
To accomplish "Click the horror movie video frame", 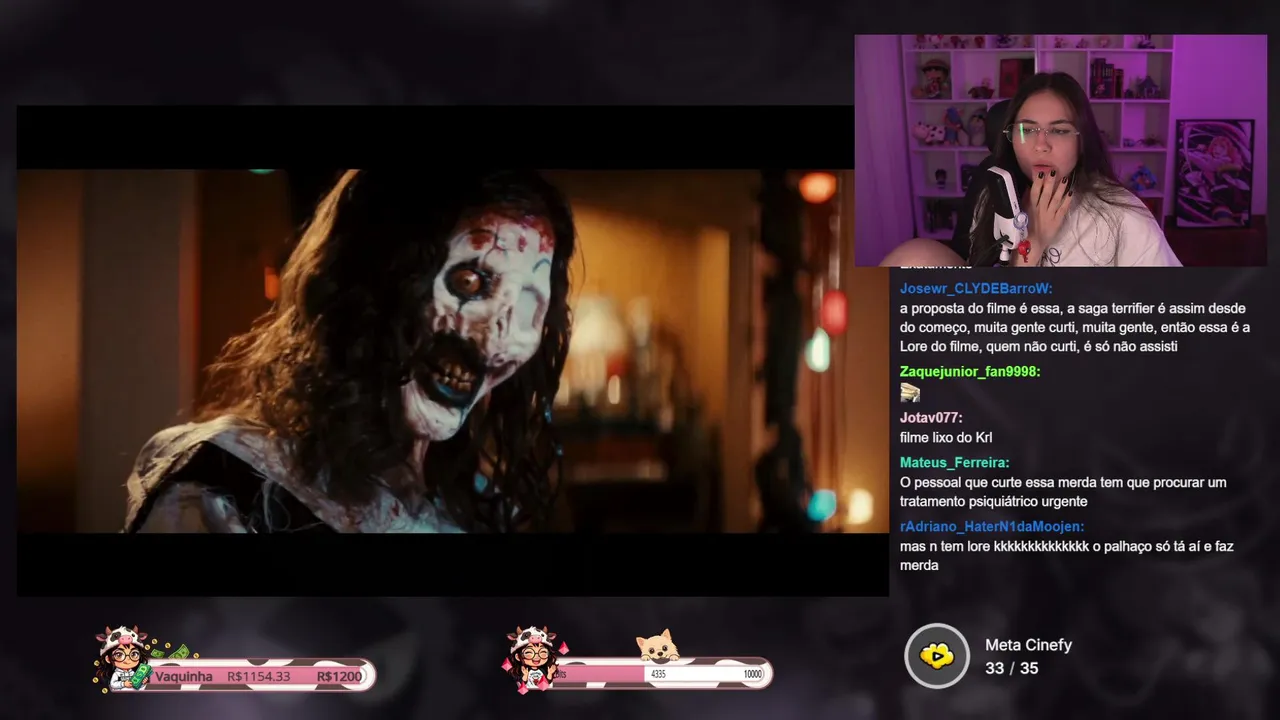I will [x=452, y=351].
